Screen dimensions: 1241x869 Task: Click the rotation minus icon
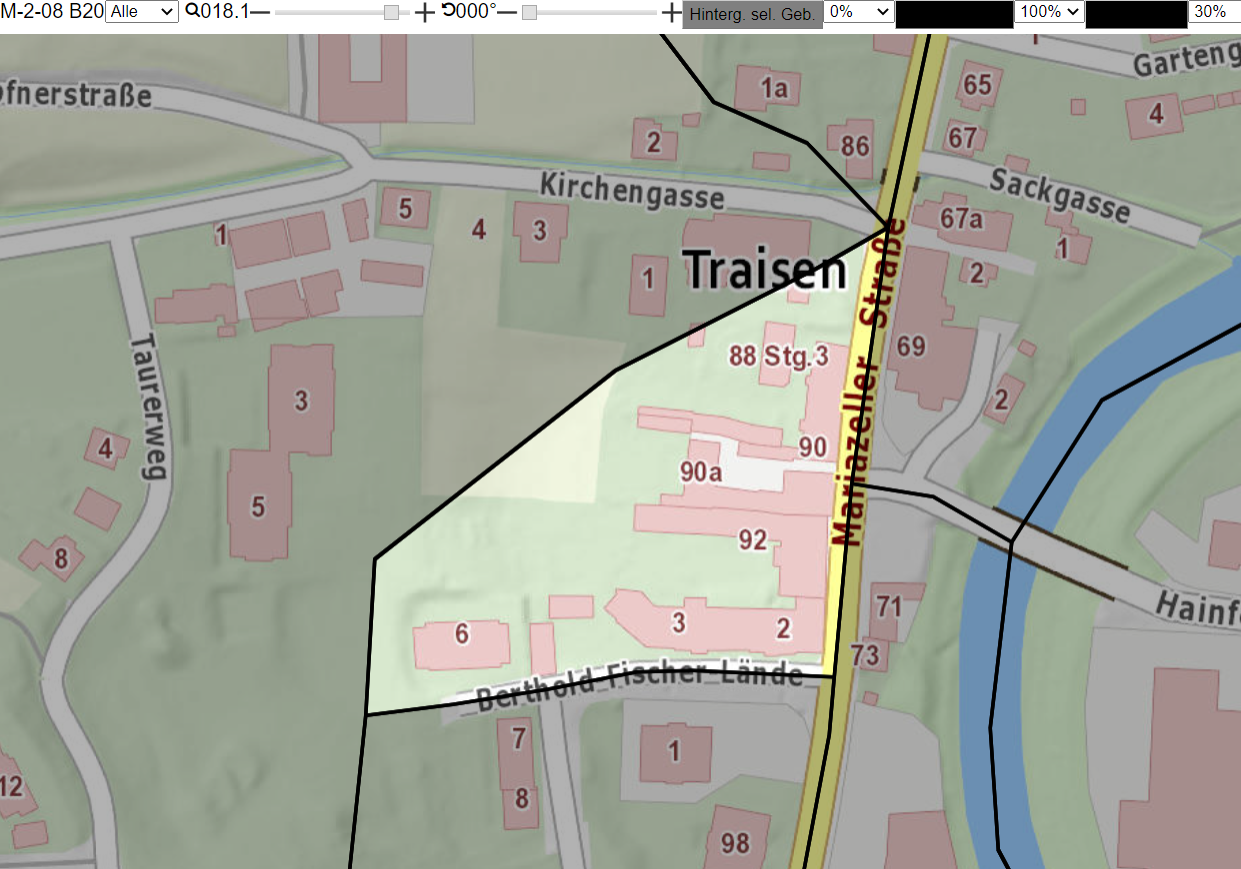pyautogui.click(x=507, y=12)
